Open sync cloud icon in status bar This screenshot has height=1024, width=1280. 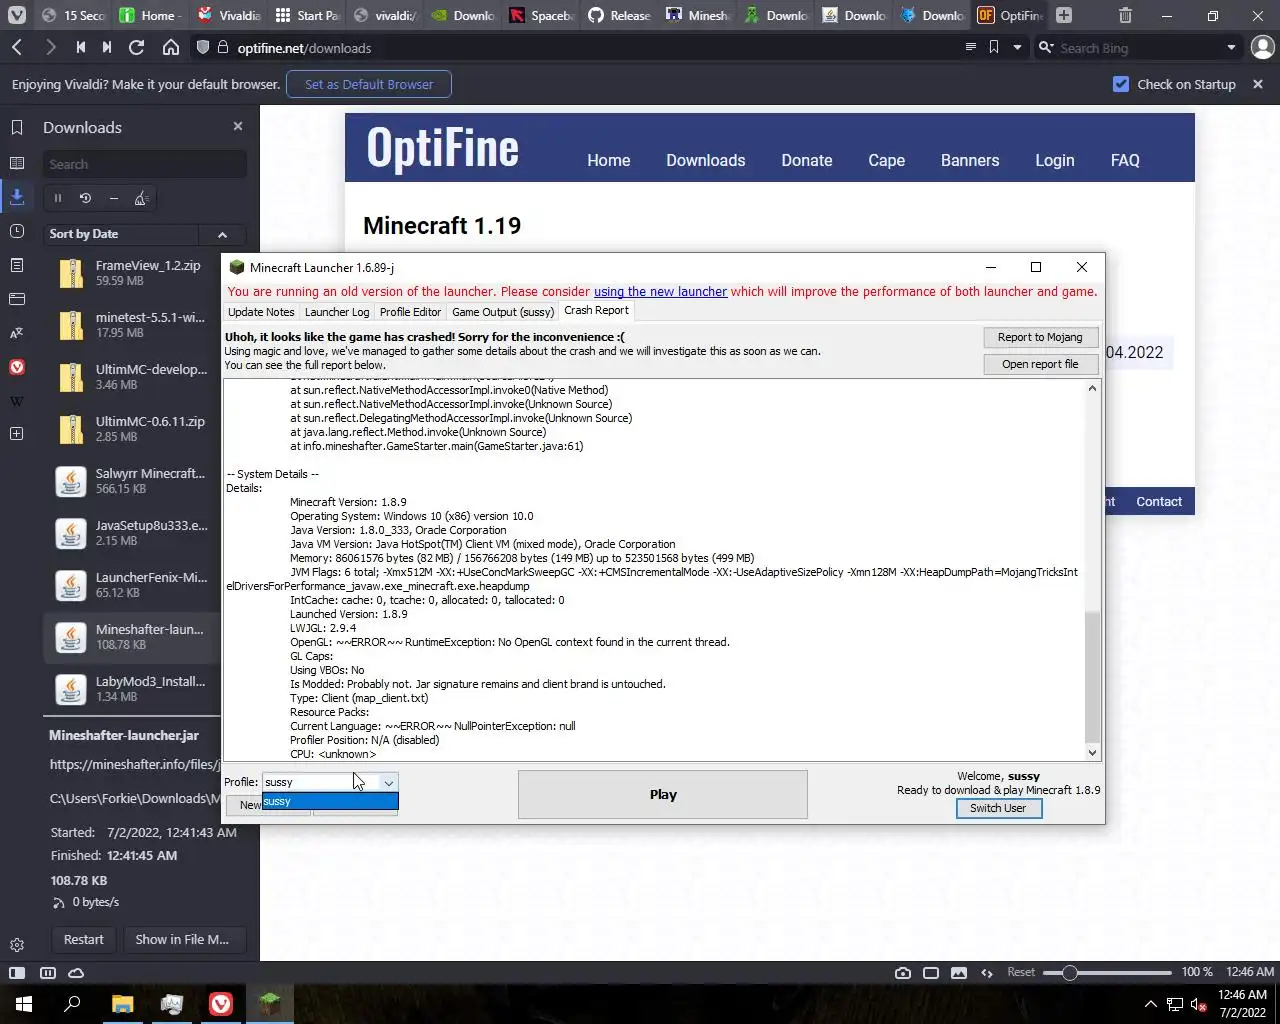click(76, 972)
